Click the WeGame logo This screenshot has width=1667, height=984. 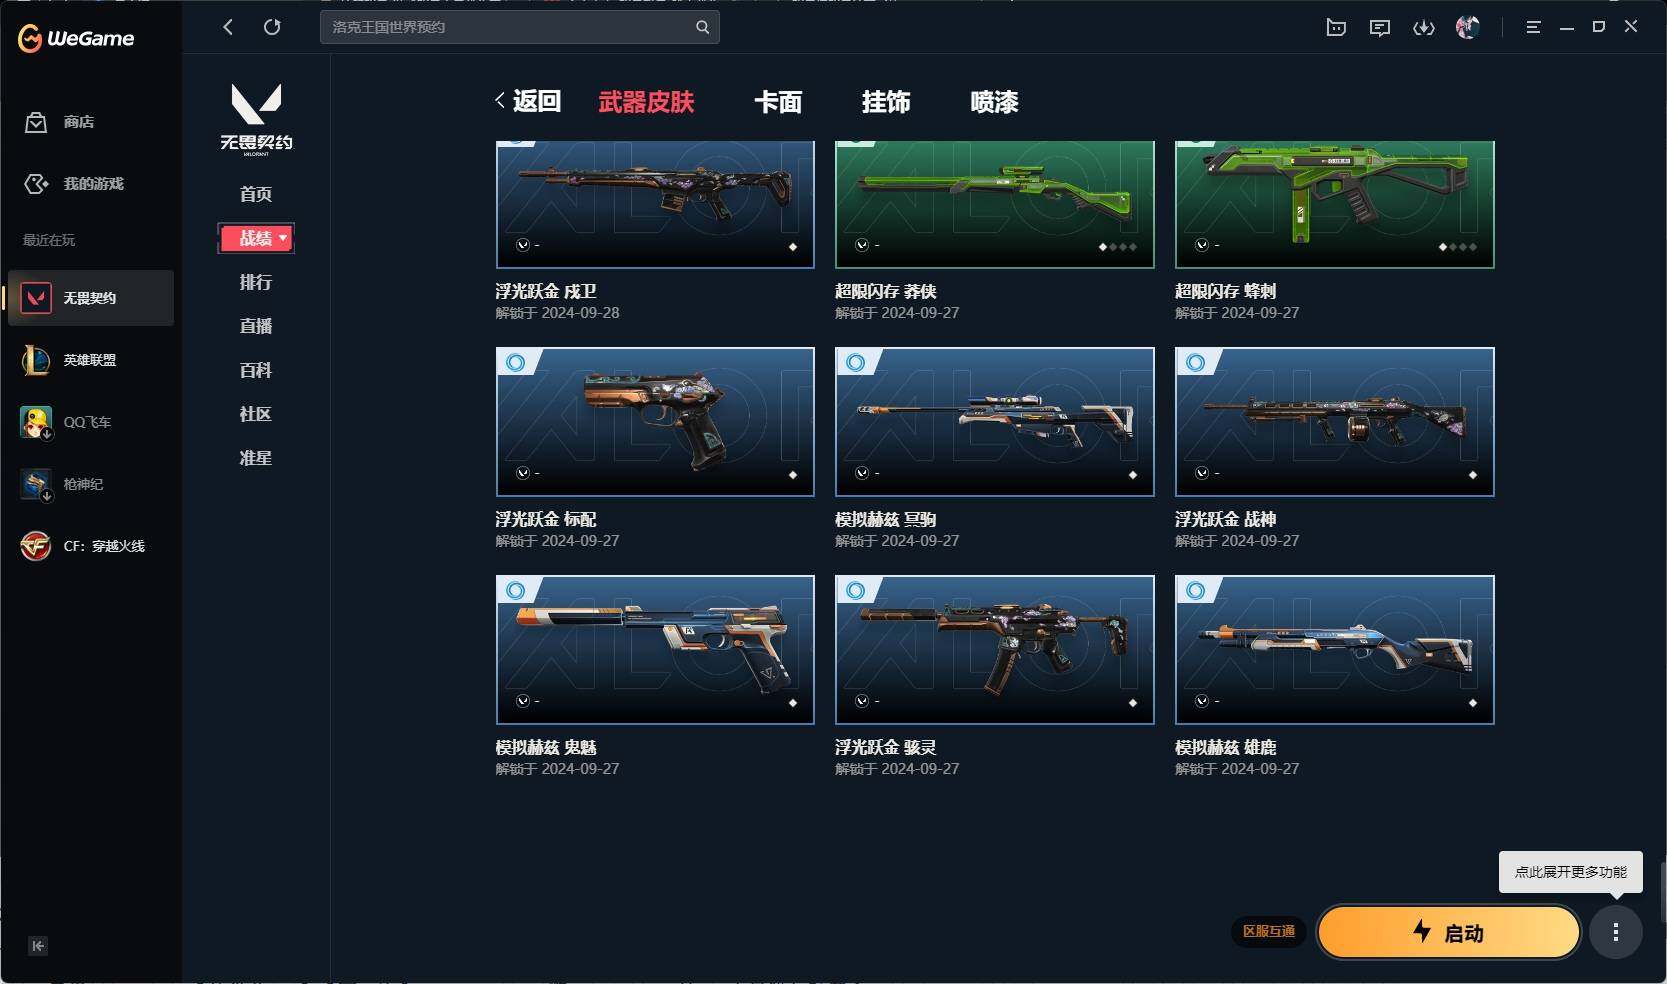click(76, 38)
